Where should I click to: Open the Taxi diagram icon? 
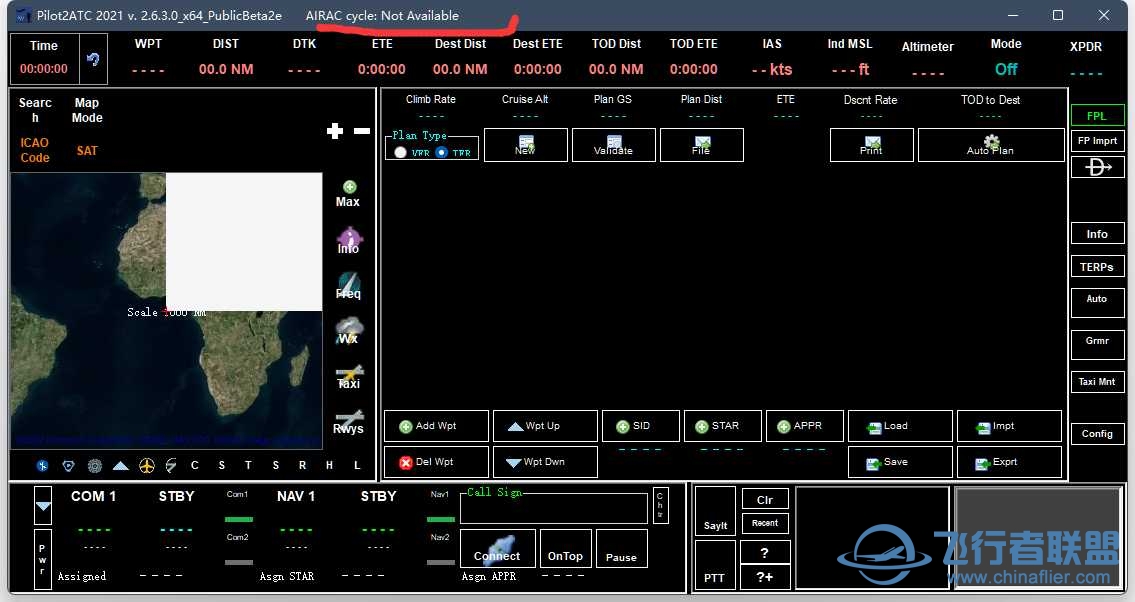pos(349,376)
